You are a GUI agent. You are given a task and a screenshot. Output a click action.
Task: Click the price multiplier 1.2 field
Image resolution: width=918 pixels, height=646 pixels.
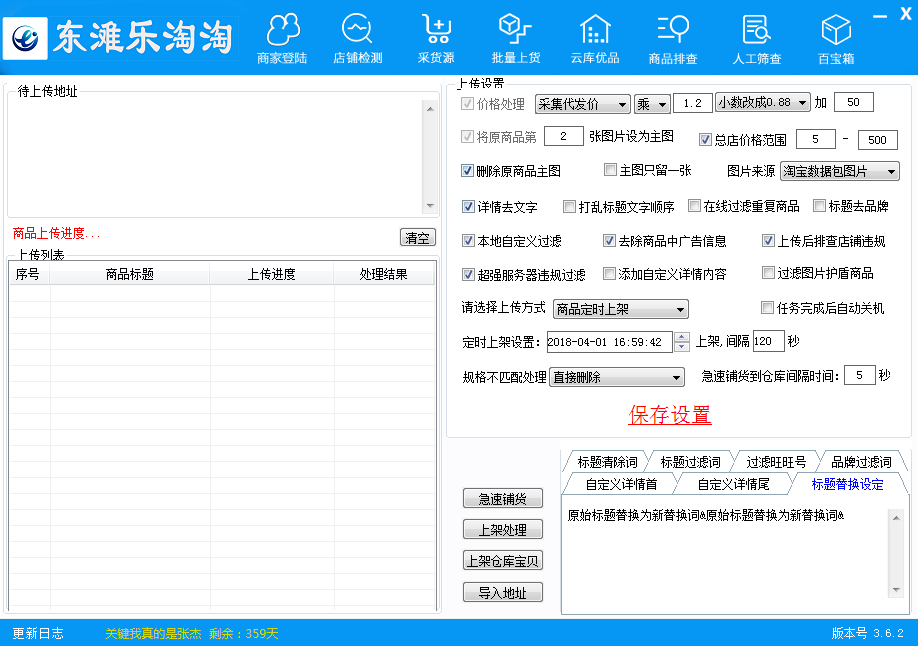click(x=693, y=104)
